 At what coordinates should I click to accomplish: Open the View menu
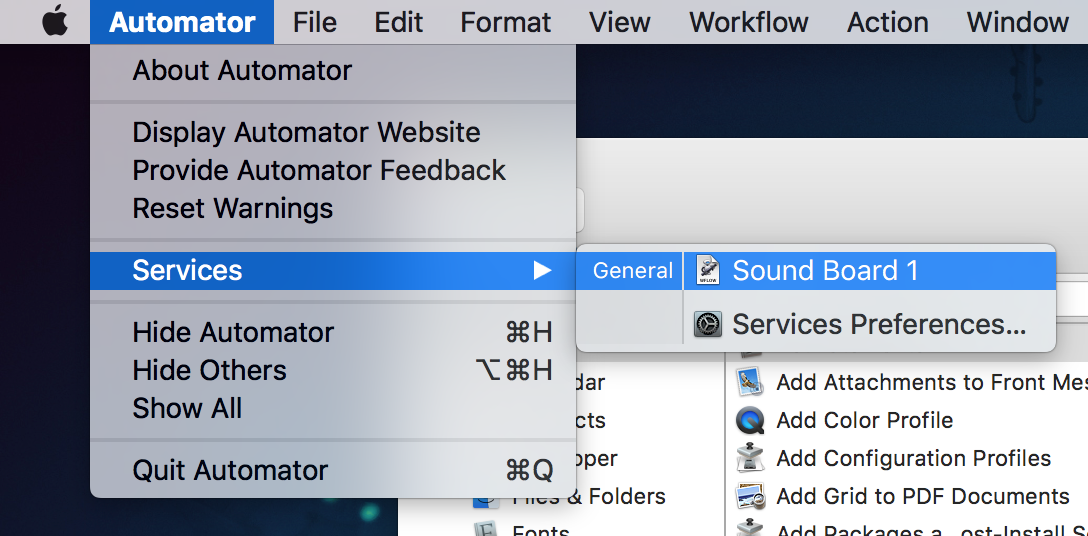[x=620, y=22]
